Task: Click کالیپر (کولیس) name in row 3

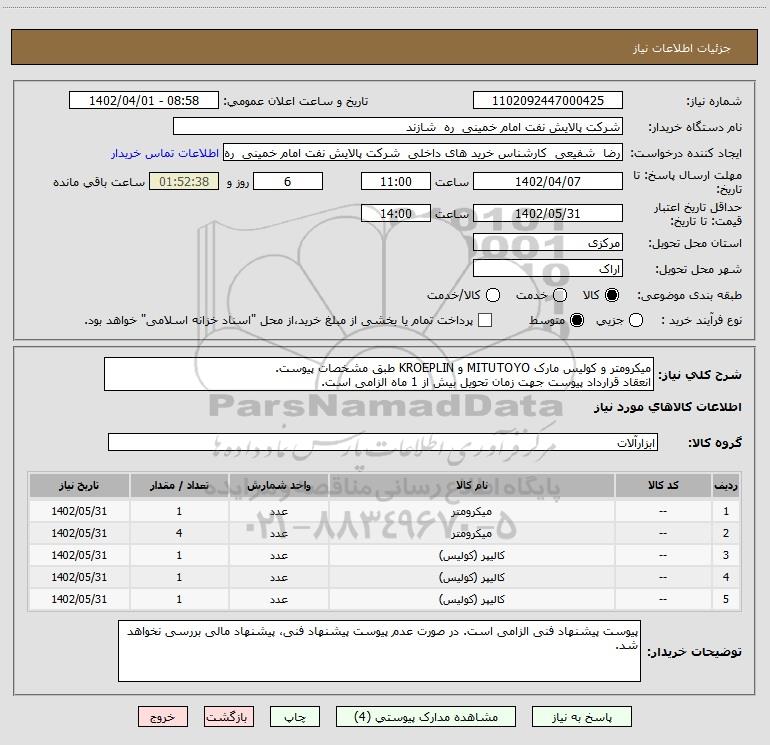Action: pos(471,555)
